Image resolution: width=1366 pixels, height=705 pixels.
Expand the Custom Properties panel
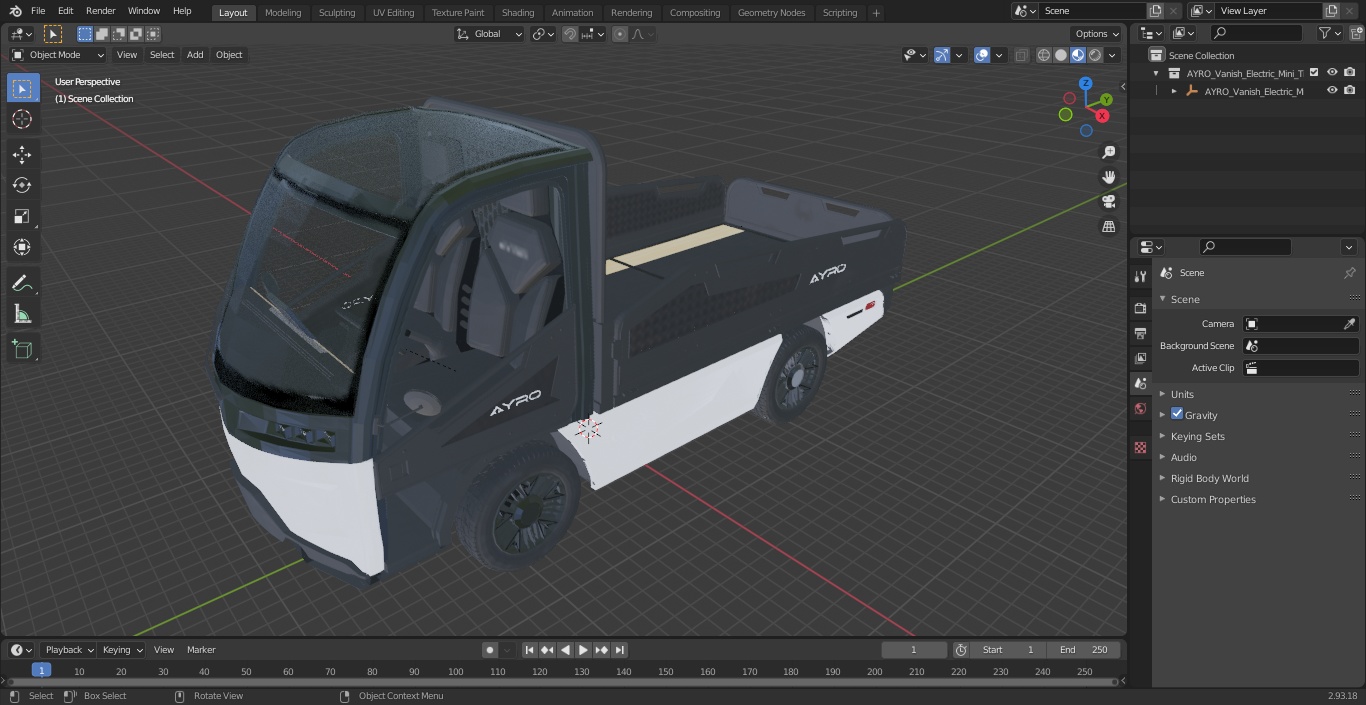click(x=1213, y=499)
